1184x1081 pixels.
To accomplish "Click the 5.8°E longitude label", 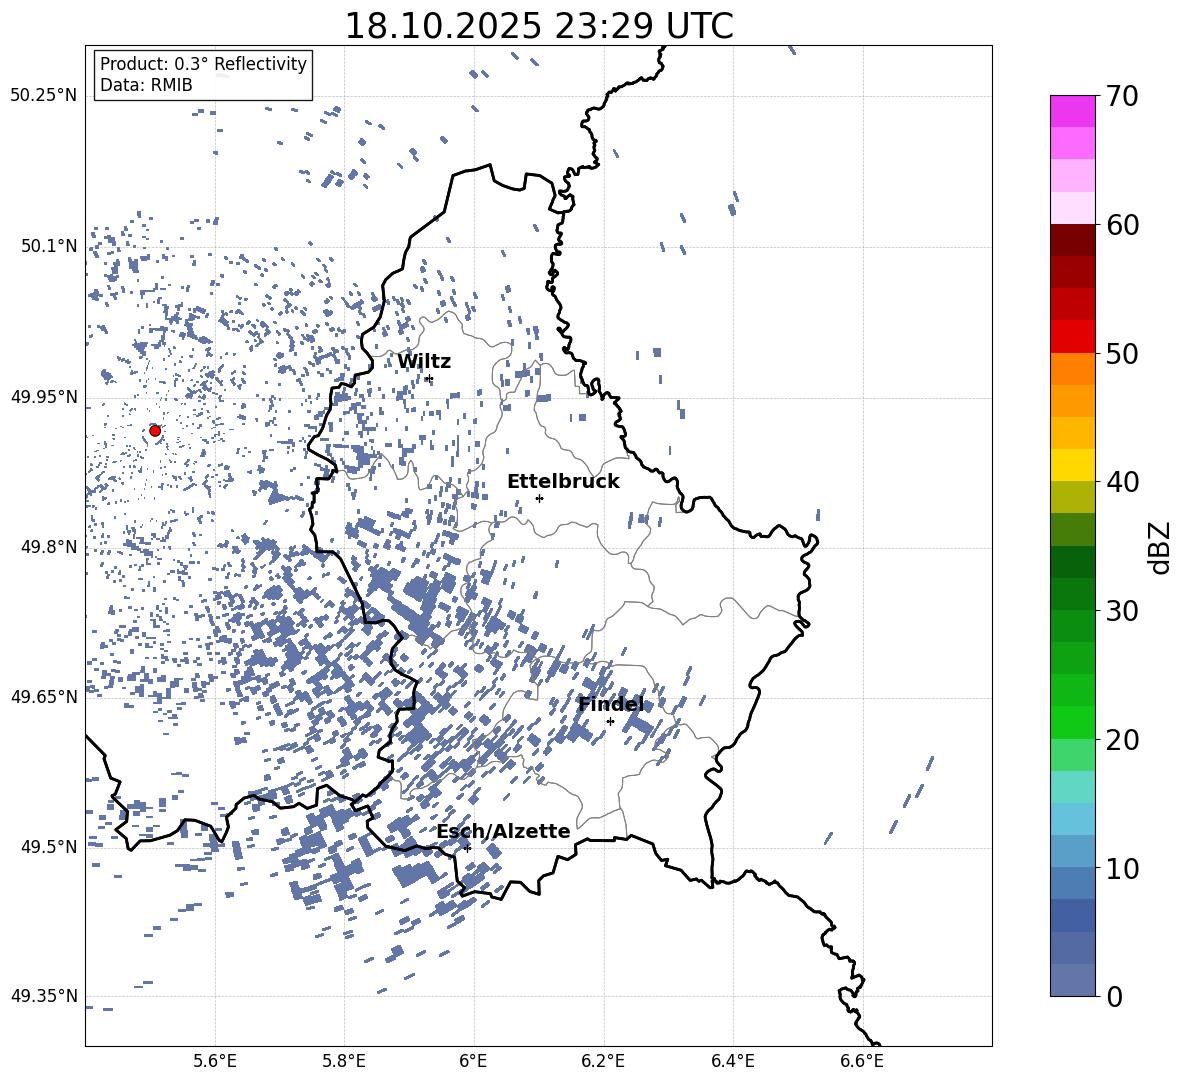I will [x=344, y=1061].
